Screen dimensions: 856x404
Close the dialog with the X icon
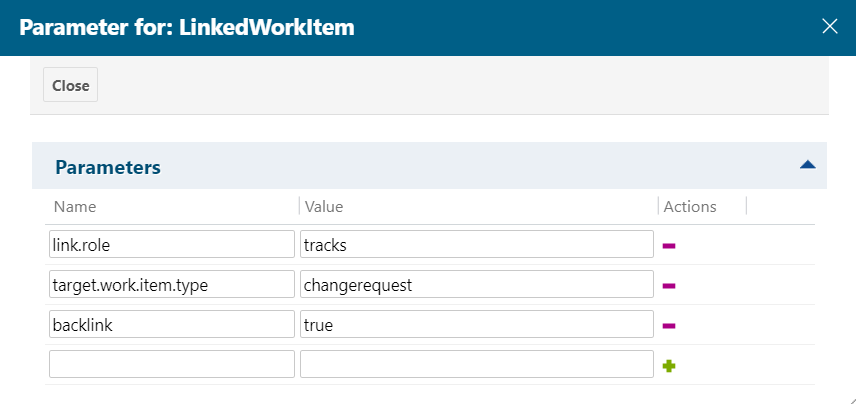[x=830, y=26]
